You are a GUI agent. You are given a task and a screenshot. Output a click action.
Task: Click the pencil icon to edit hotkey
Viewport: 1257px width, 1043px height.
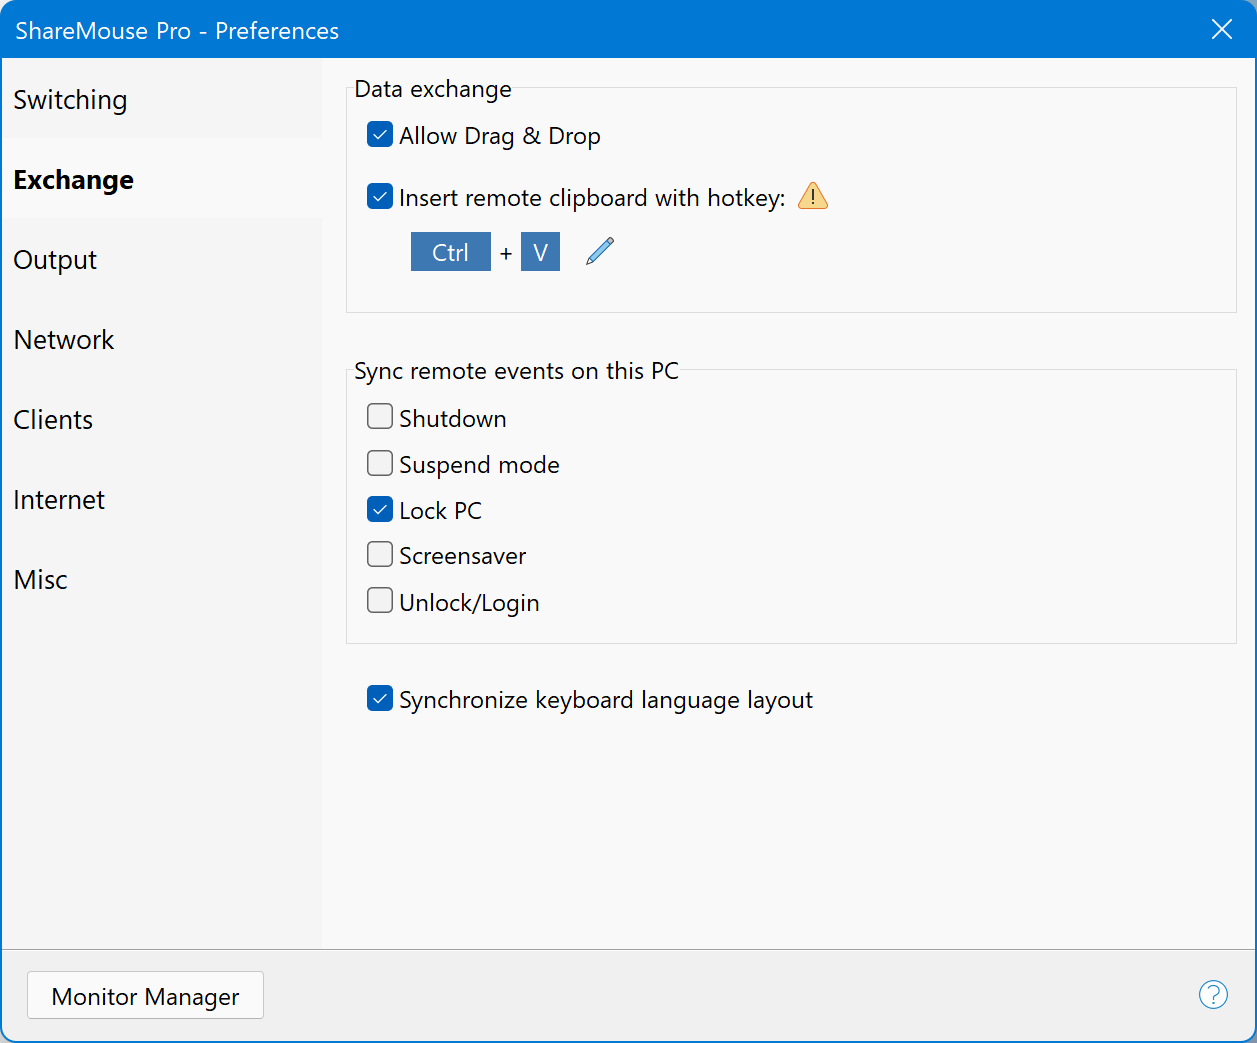(600, 251)
